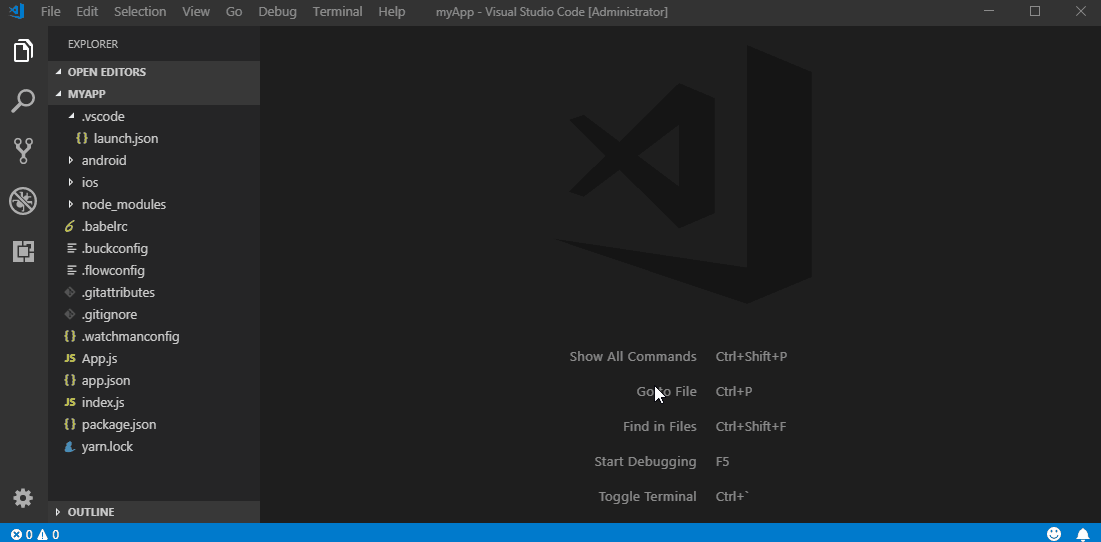Click the git icon beside .gitattributes

(x=70, y=292)
